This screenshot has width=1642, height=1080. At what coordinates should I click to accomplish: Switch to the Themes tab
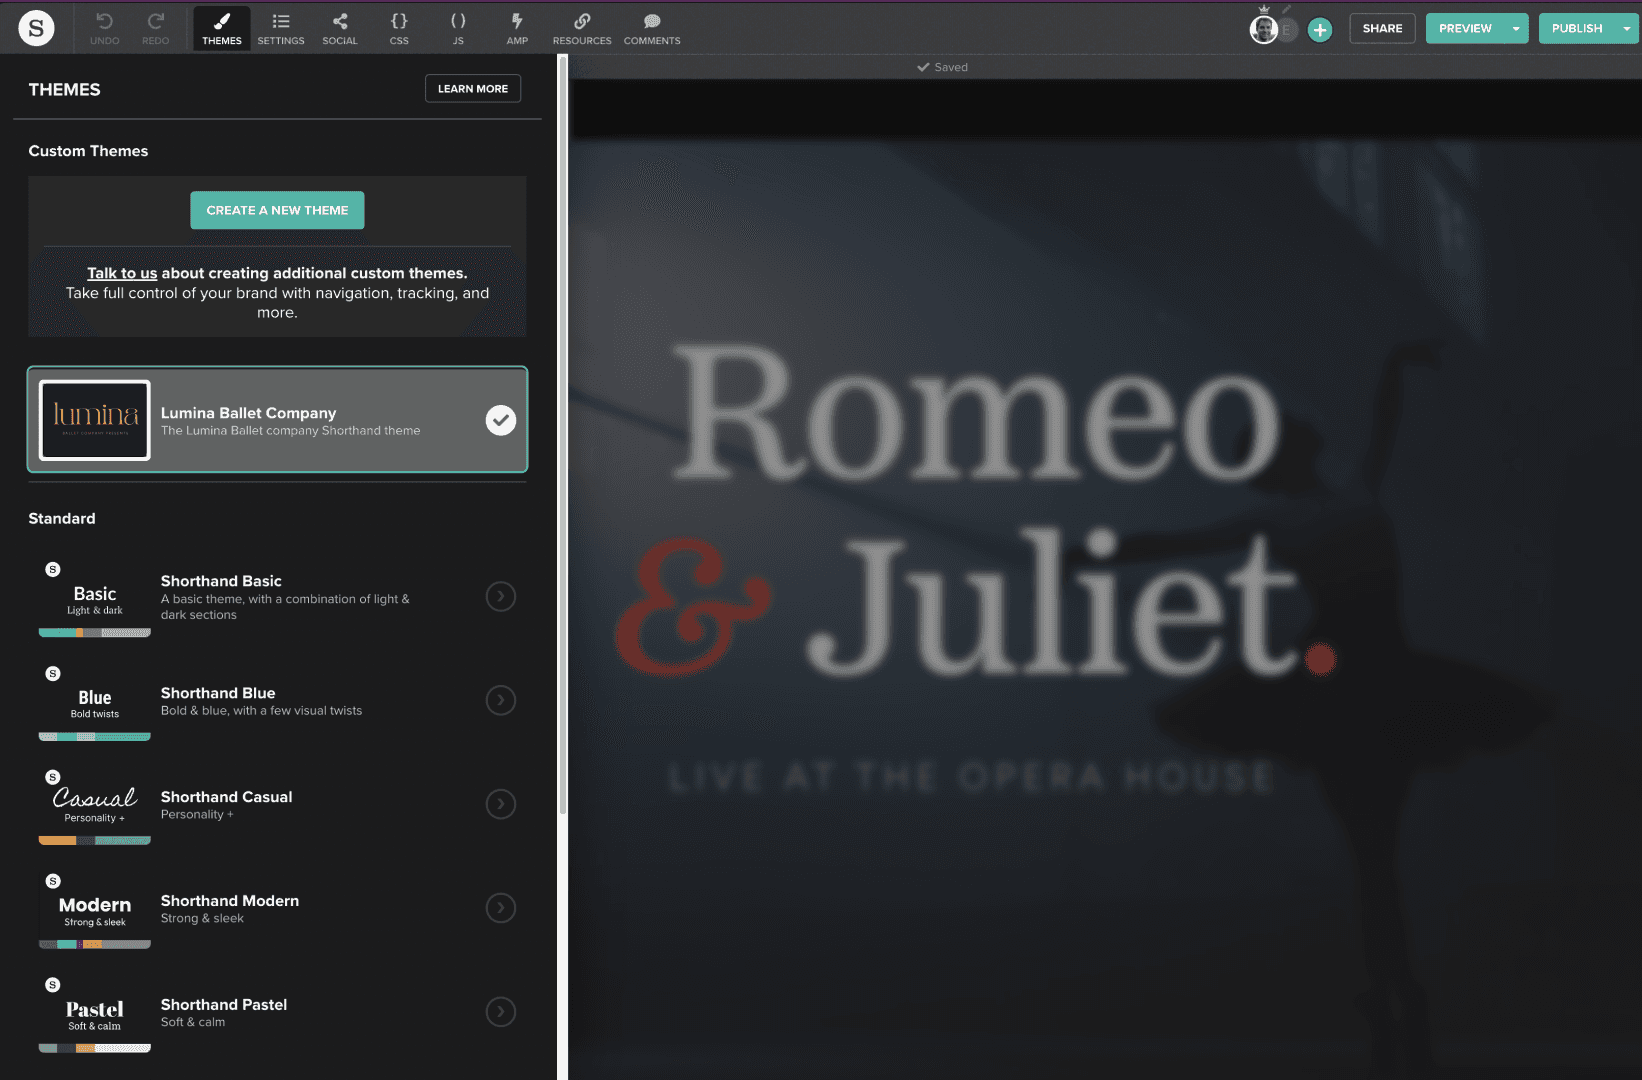(222, 28)
